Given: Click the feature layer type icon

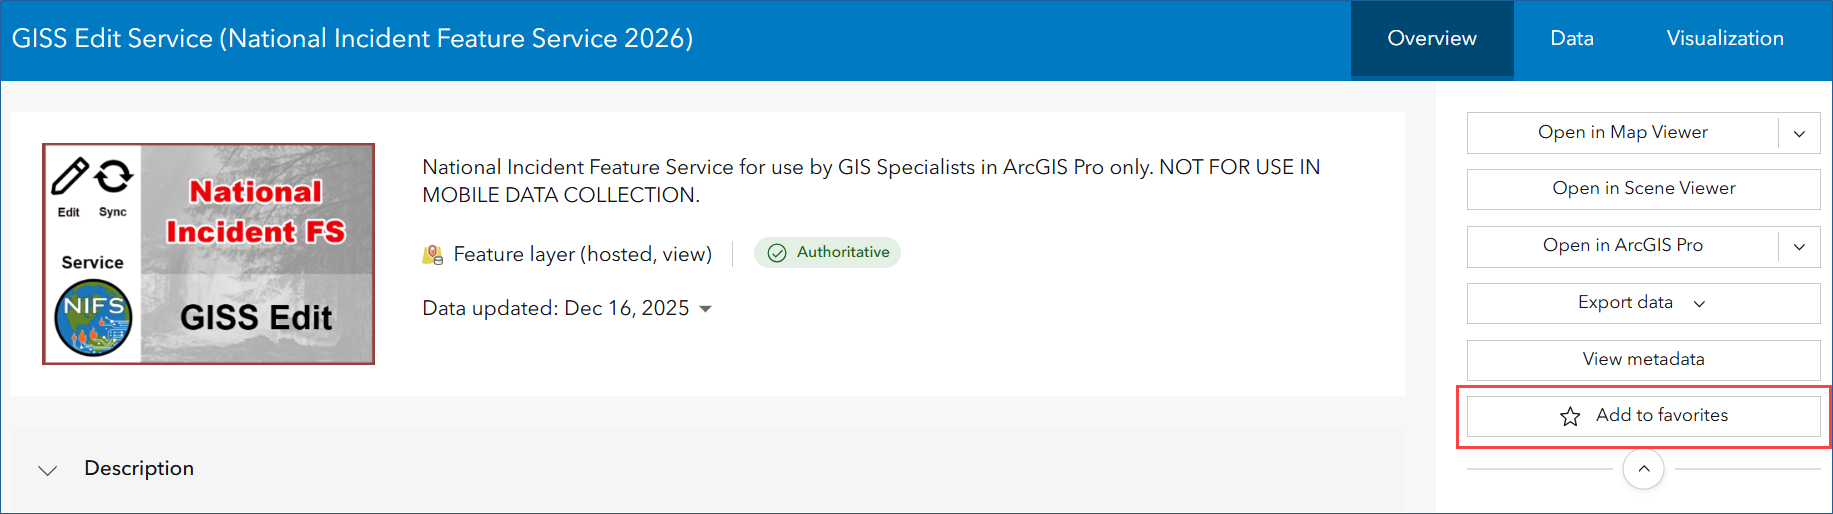Looking at the screenshot, I should coord(432,255).
